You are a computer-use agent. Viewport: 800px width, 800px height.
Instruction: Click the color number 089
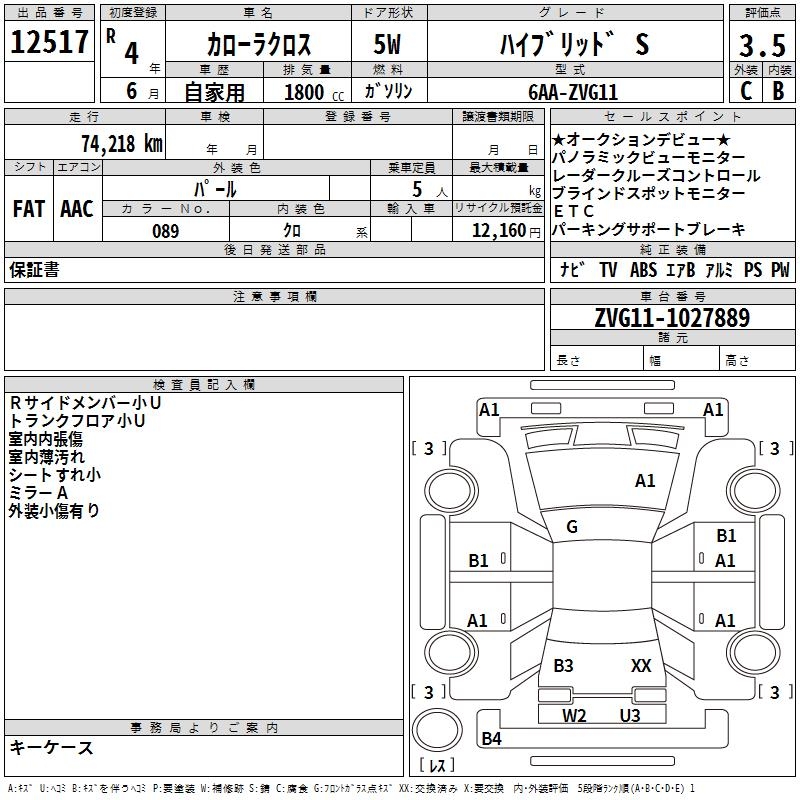click(166, 231)
